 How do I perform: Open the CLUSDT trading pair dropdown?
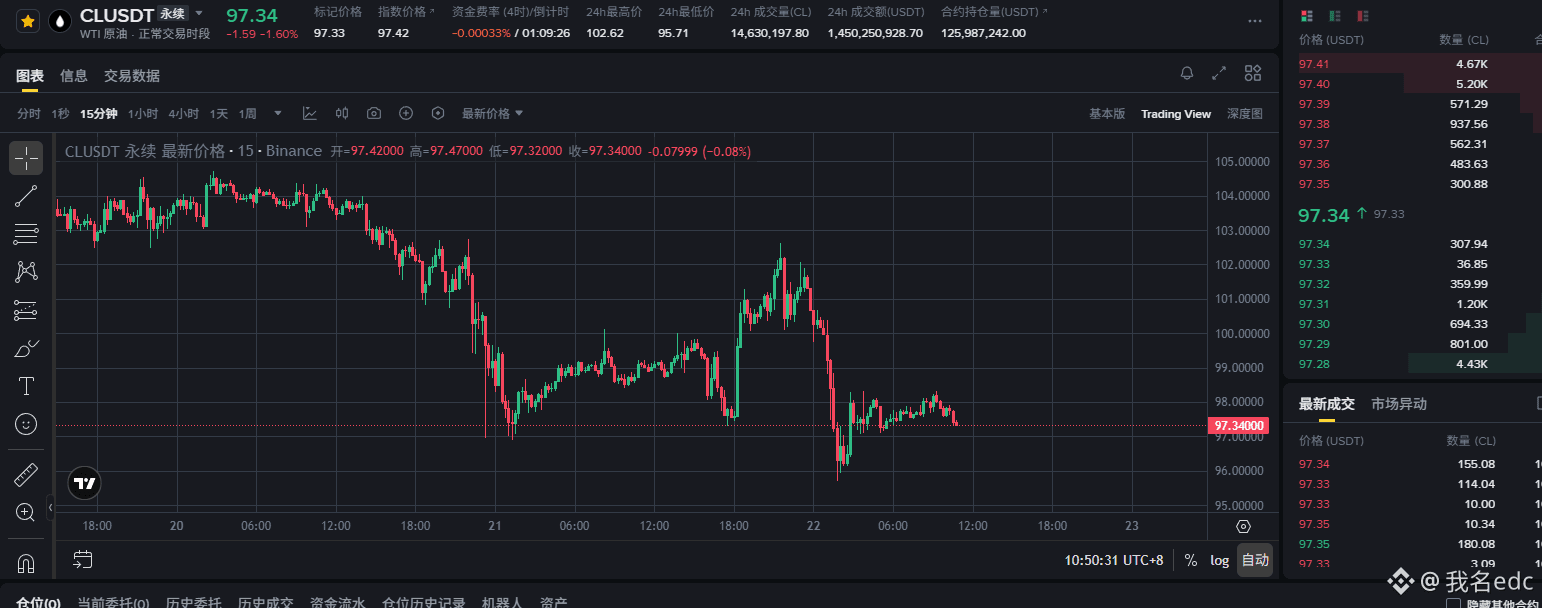(199, 13)
